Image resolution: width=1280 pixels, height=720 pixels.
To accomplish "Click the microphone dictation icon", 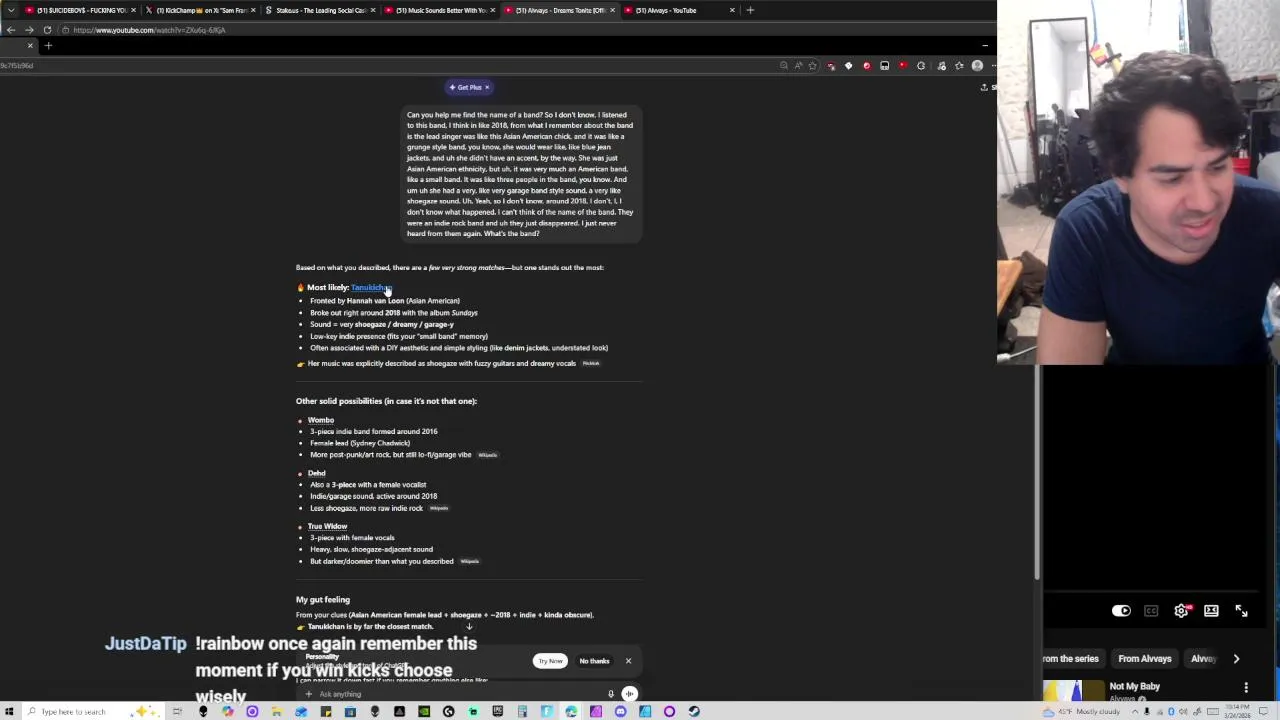I will tap(611, 694).
